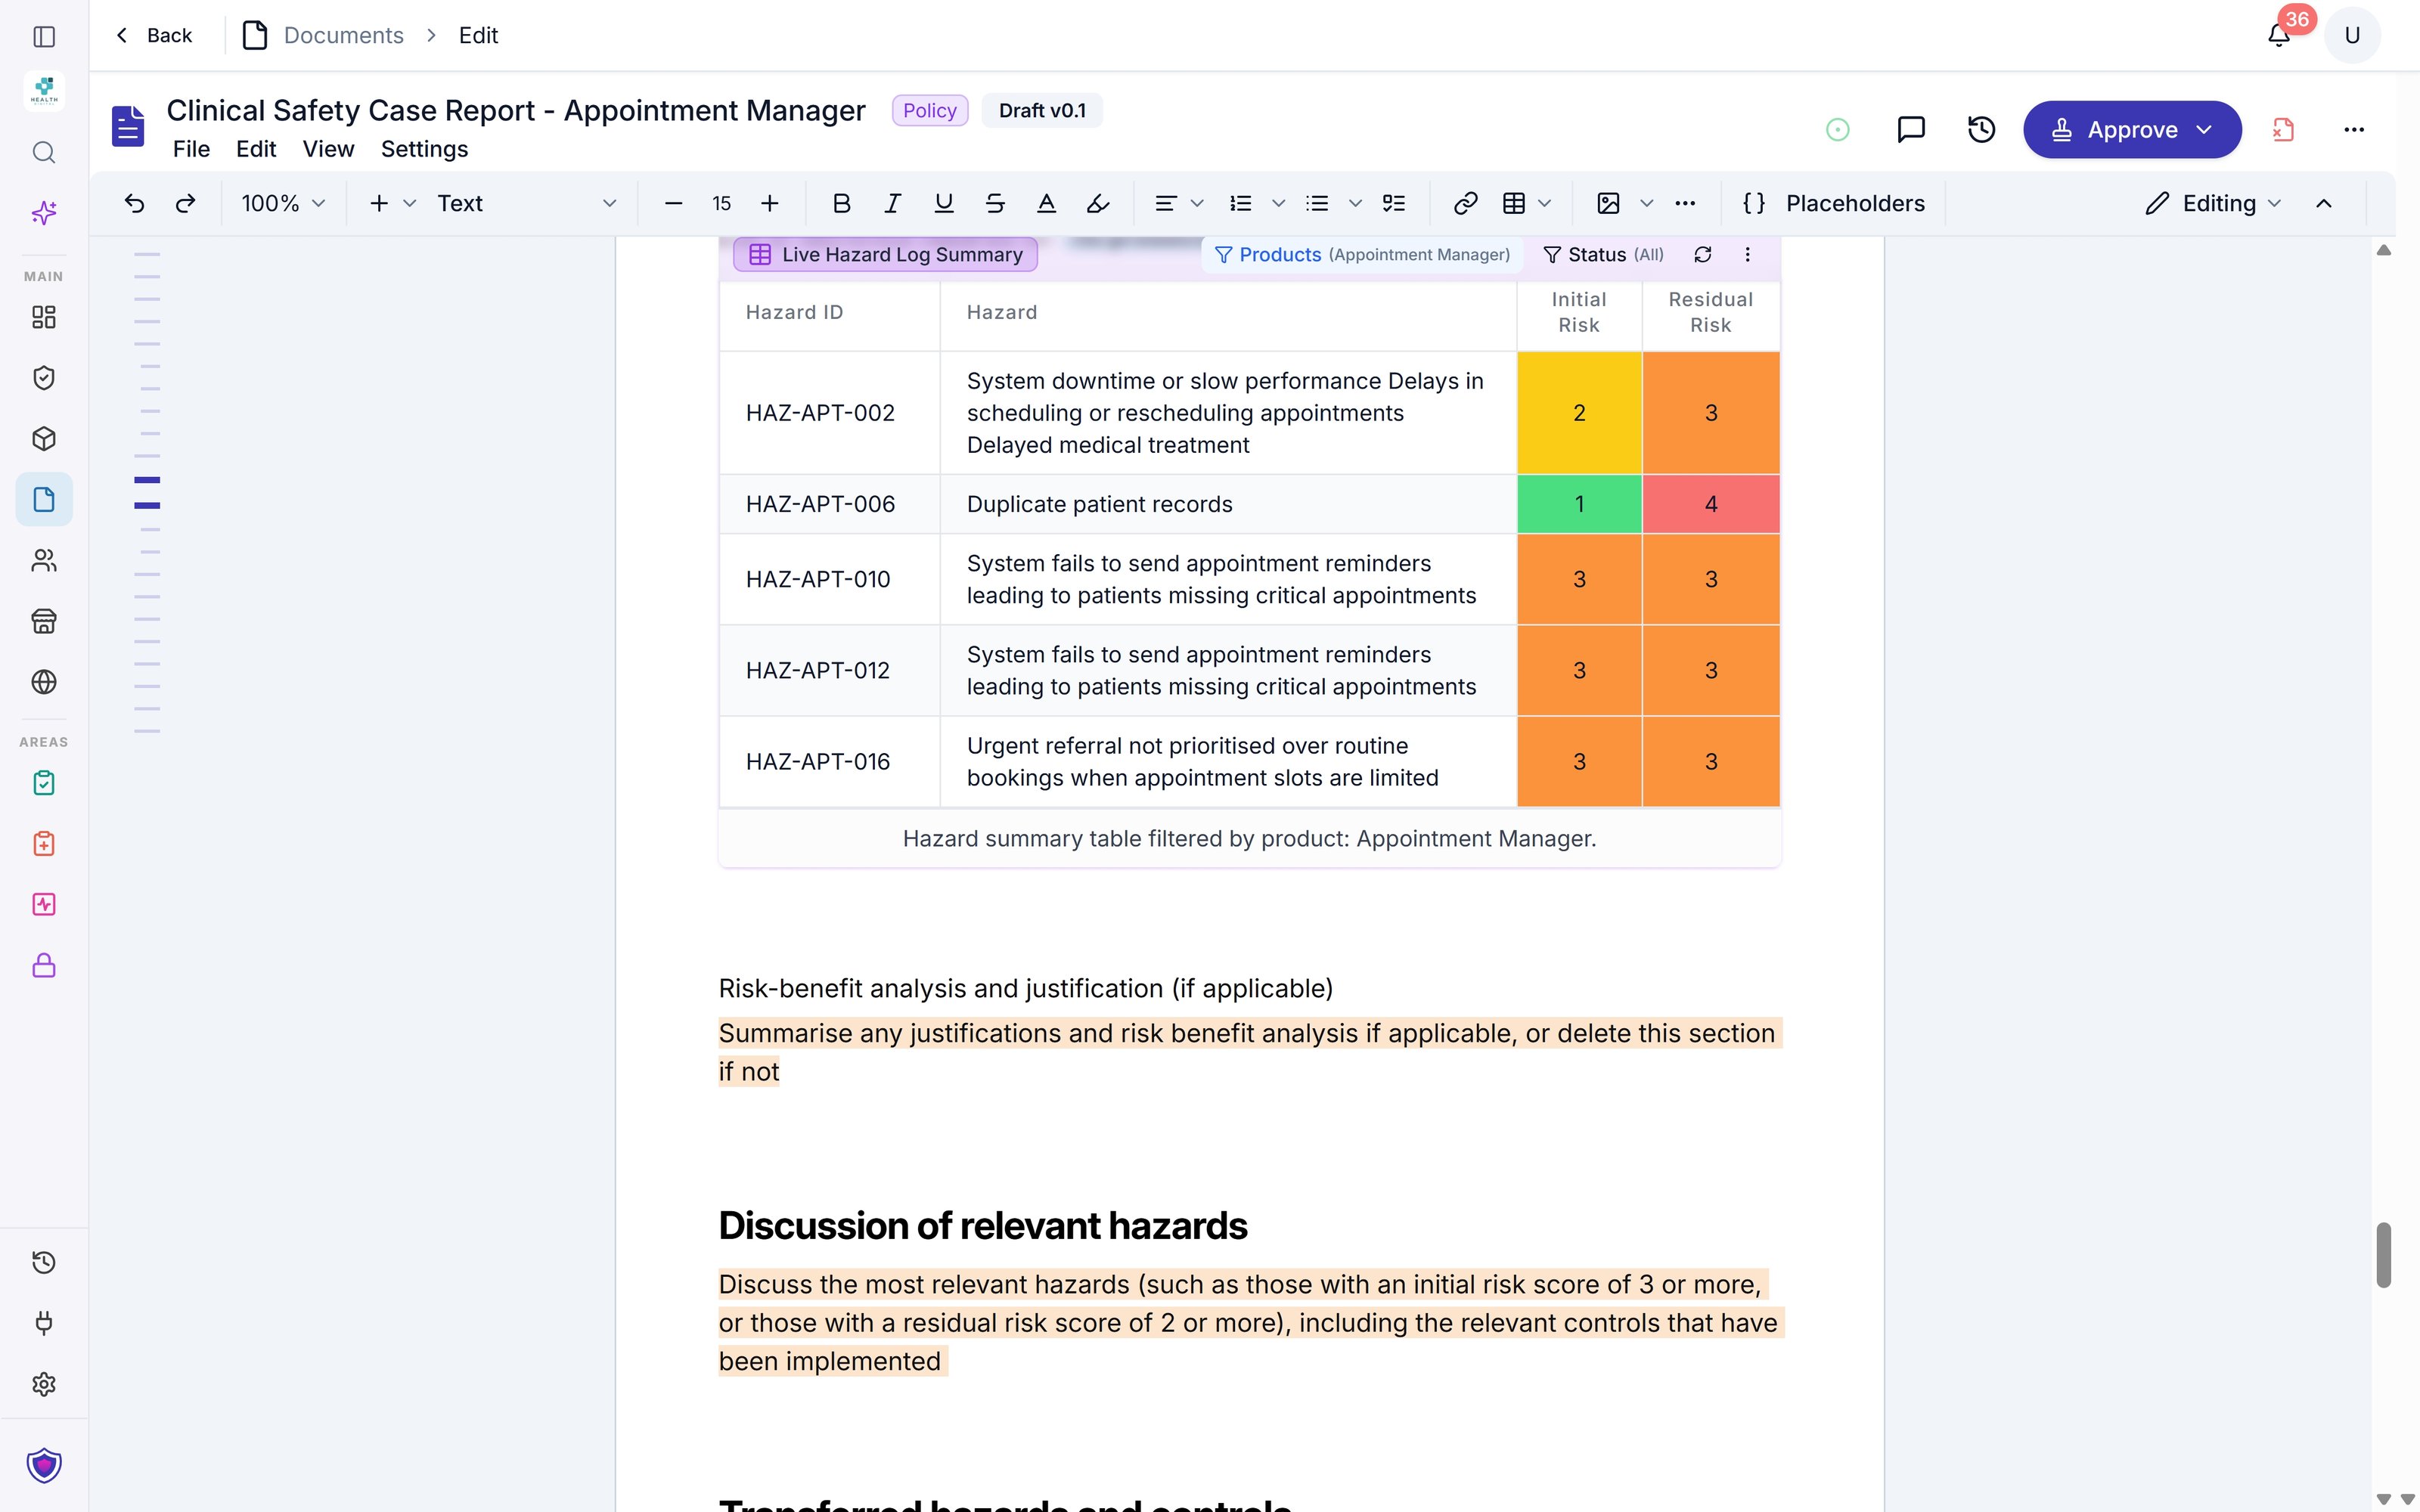Toggle the highlighter marker tool
This screenshot has height=1512, width=2420.
[x=1098, y=203]
